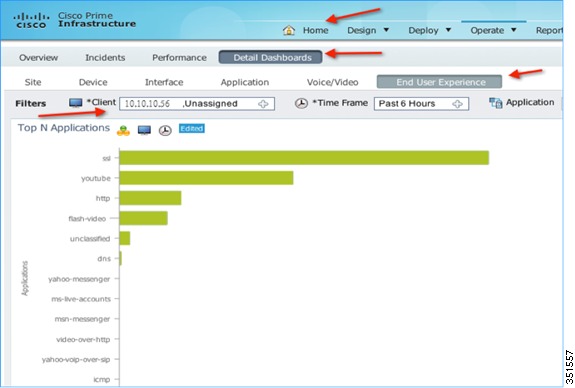Click the Application filter label

pyautogui.click(x=530, y=103)
